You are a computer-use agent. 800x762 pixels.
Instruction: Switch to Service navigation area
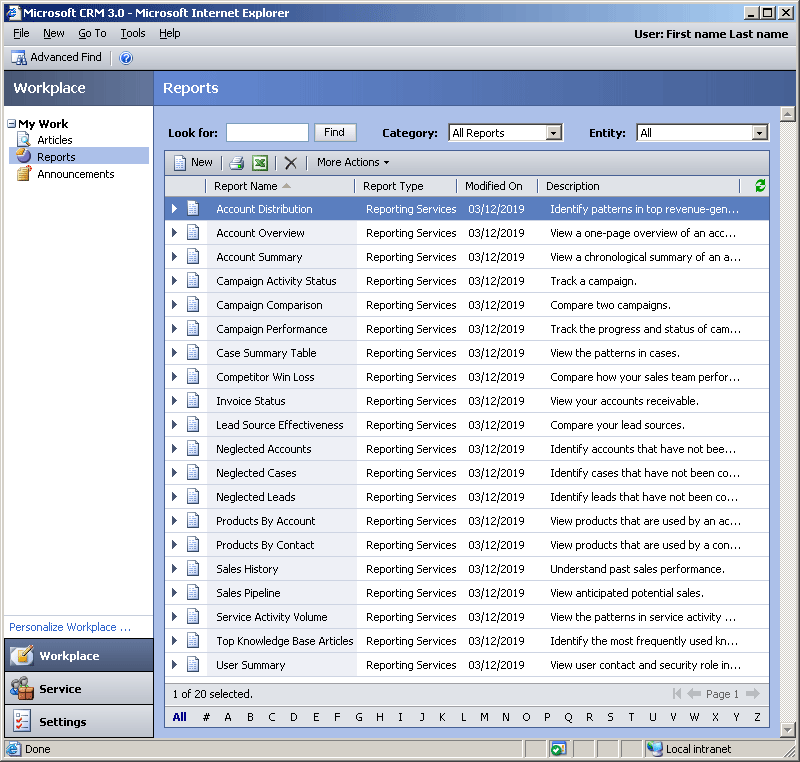[x=79, y=689]
